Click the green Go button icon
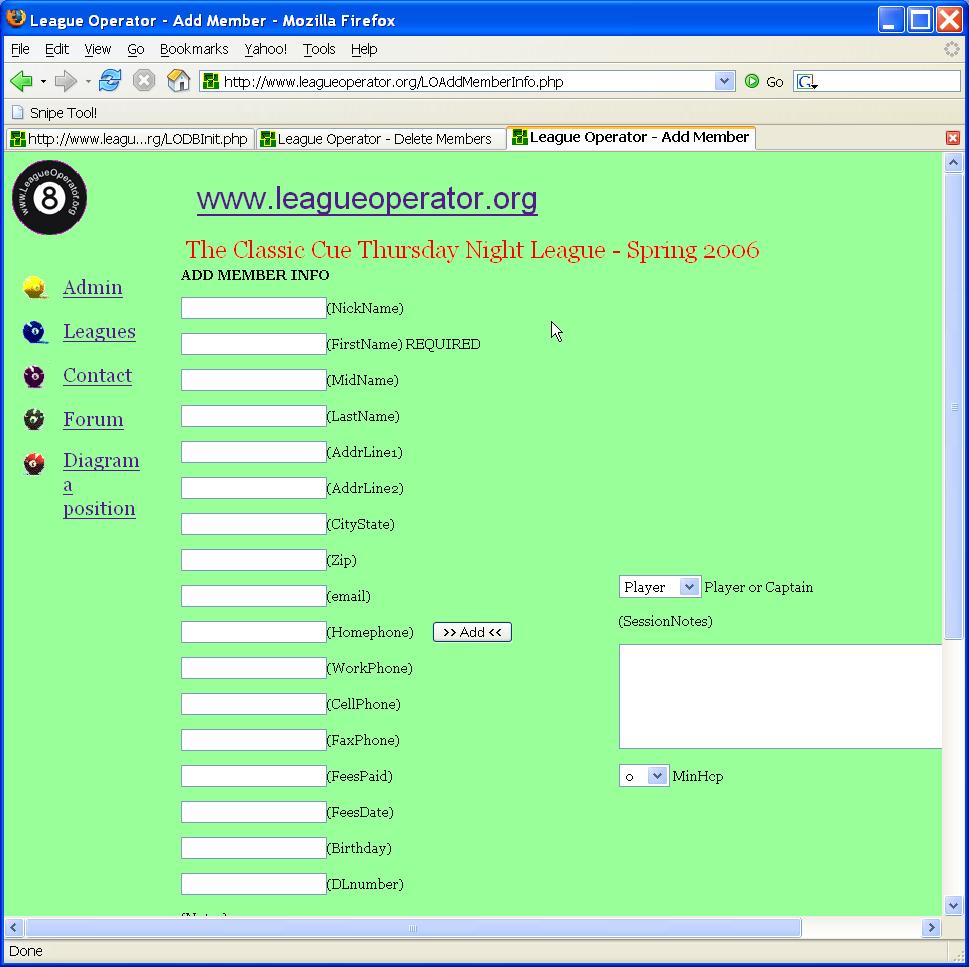The height and width of the screenshot is (967, 969). pyautogui.click(x=752, y=82)
